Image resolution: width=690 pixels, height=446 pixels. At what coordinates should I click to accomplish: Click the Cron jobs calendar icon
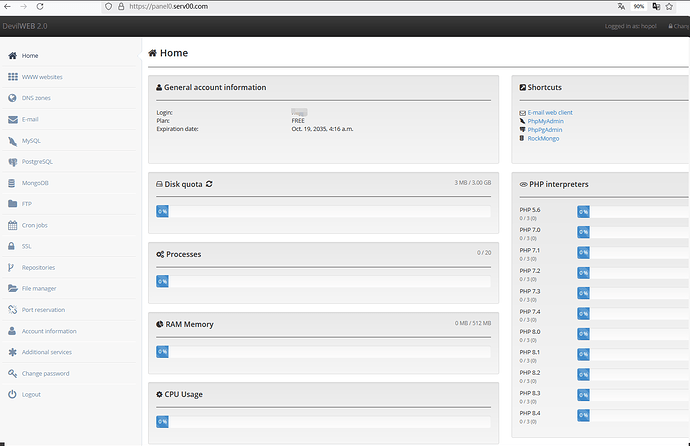pos(12,225)
